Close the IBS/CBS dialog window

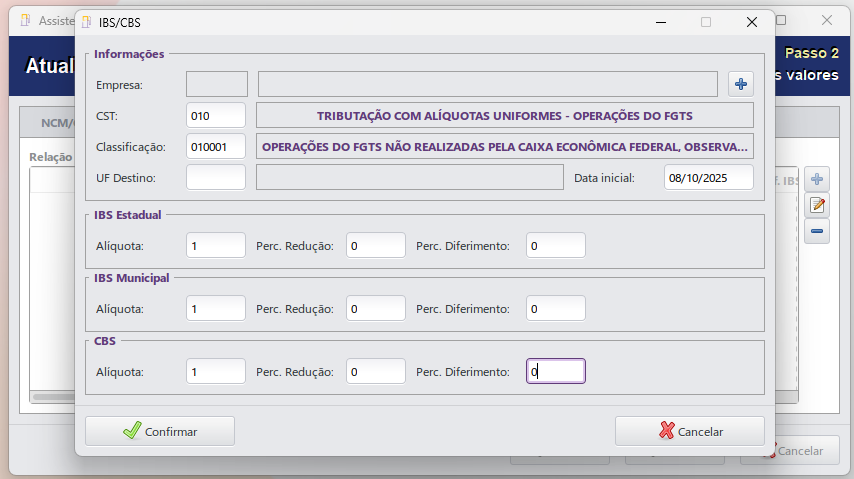752,21
